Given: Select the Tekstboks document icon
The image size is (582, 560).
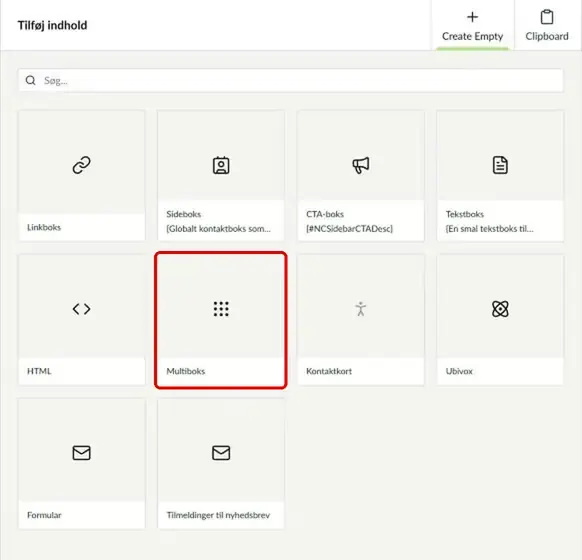Looking at the screenshot, I should [x=500, y=165].
